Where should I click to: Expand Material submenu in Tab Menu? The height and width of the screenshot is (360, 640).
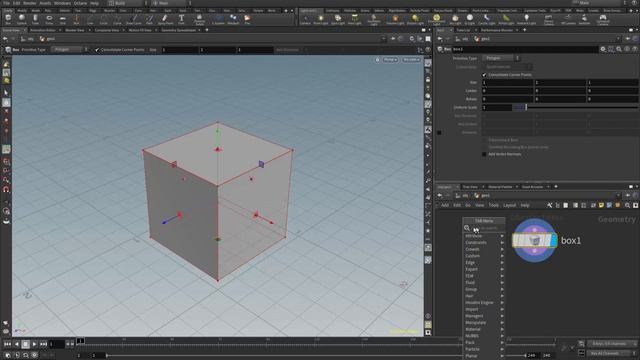coord(484,329)
